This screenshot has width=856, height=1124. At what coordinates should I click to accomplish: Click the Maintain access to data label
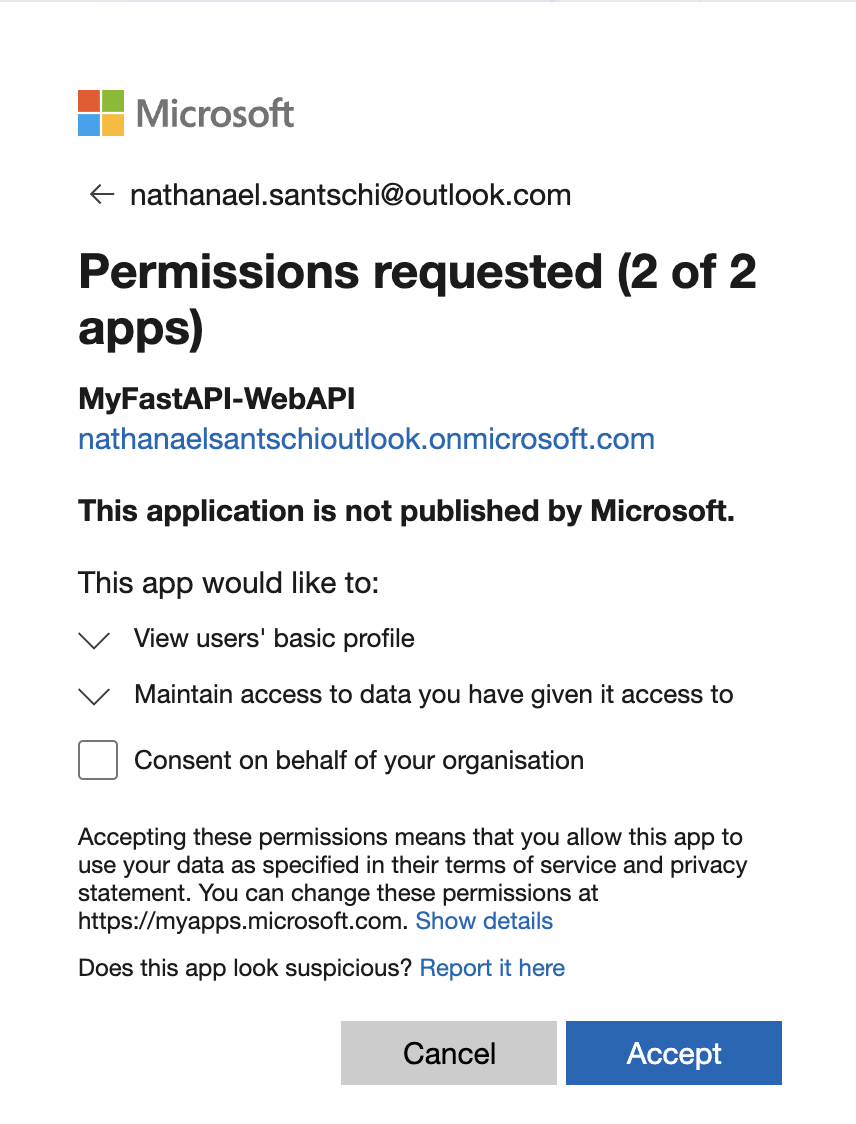point(433,694)
